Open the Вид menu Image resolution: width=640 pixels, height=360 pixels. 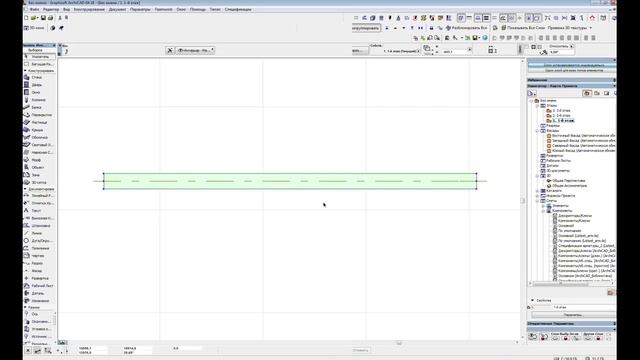pyautogui.click(x=66, y=9)
